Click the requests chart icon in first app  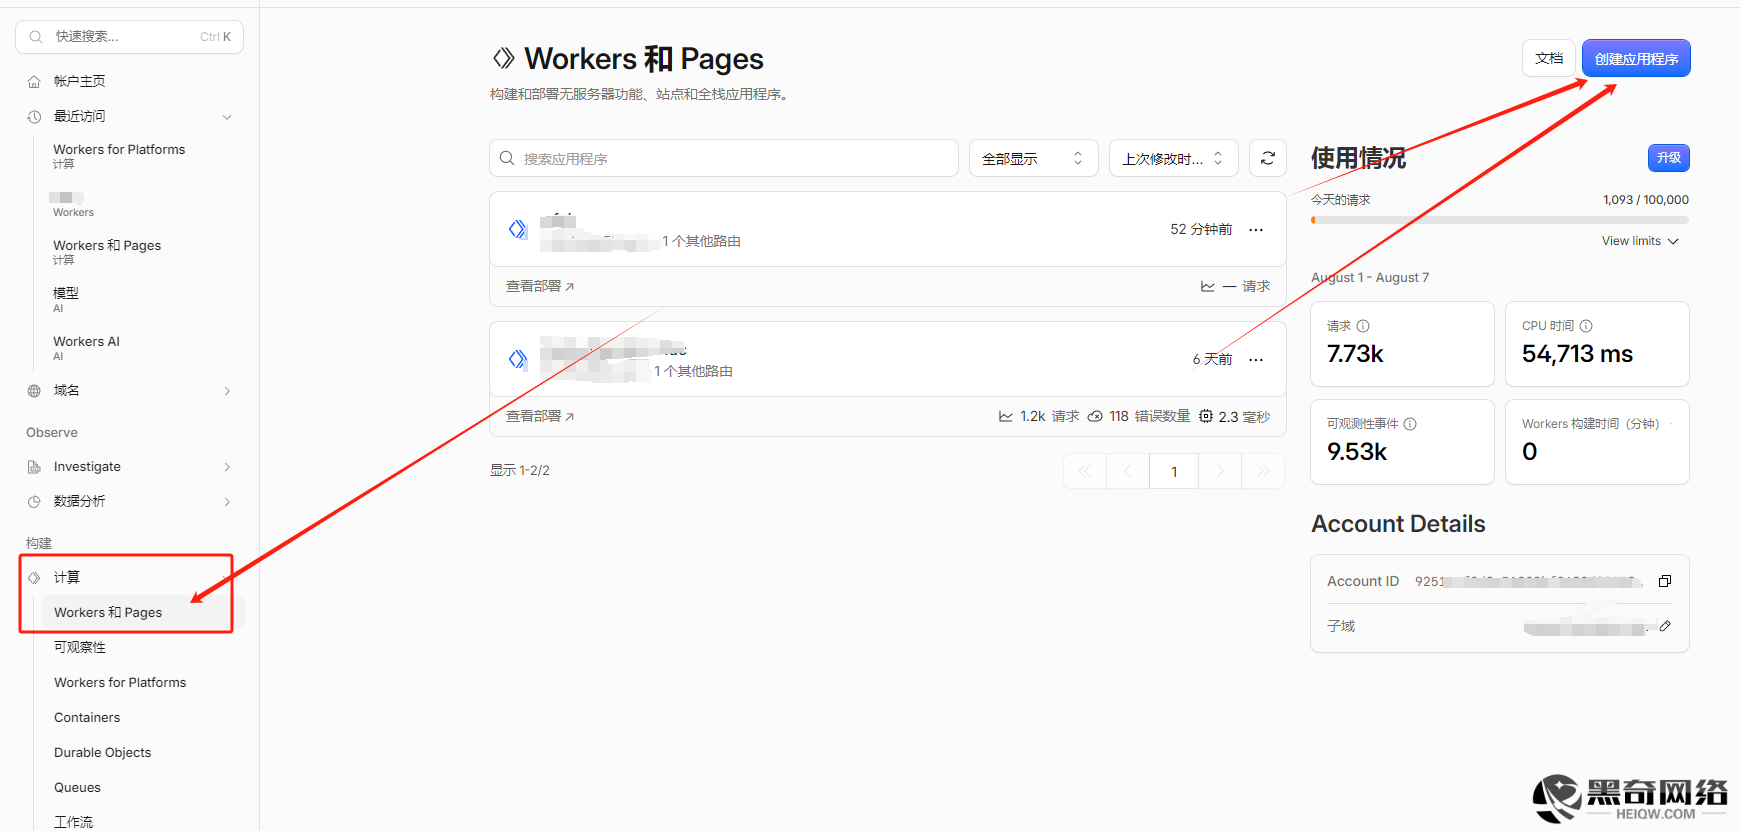click(1207, 286)
